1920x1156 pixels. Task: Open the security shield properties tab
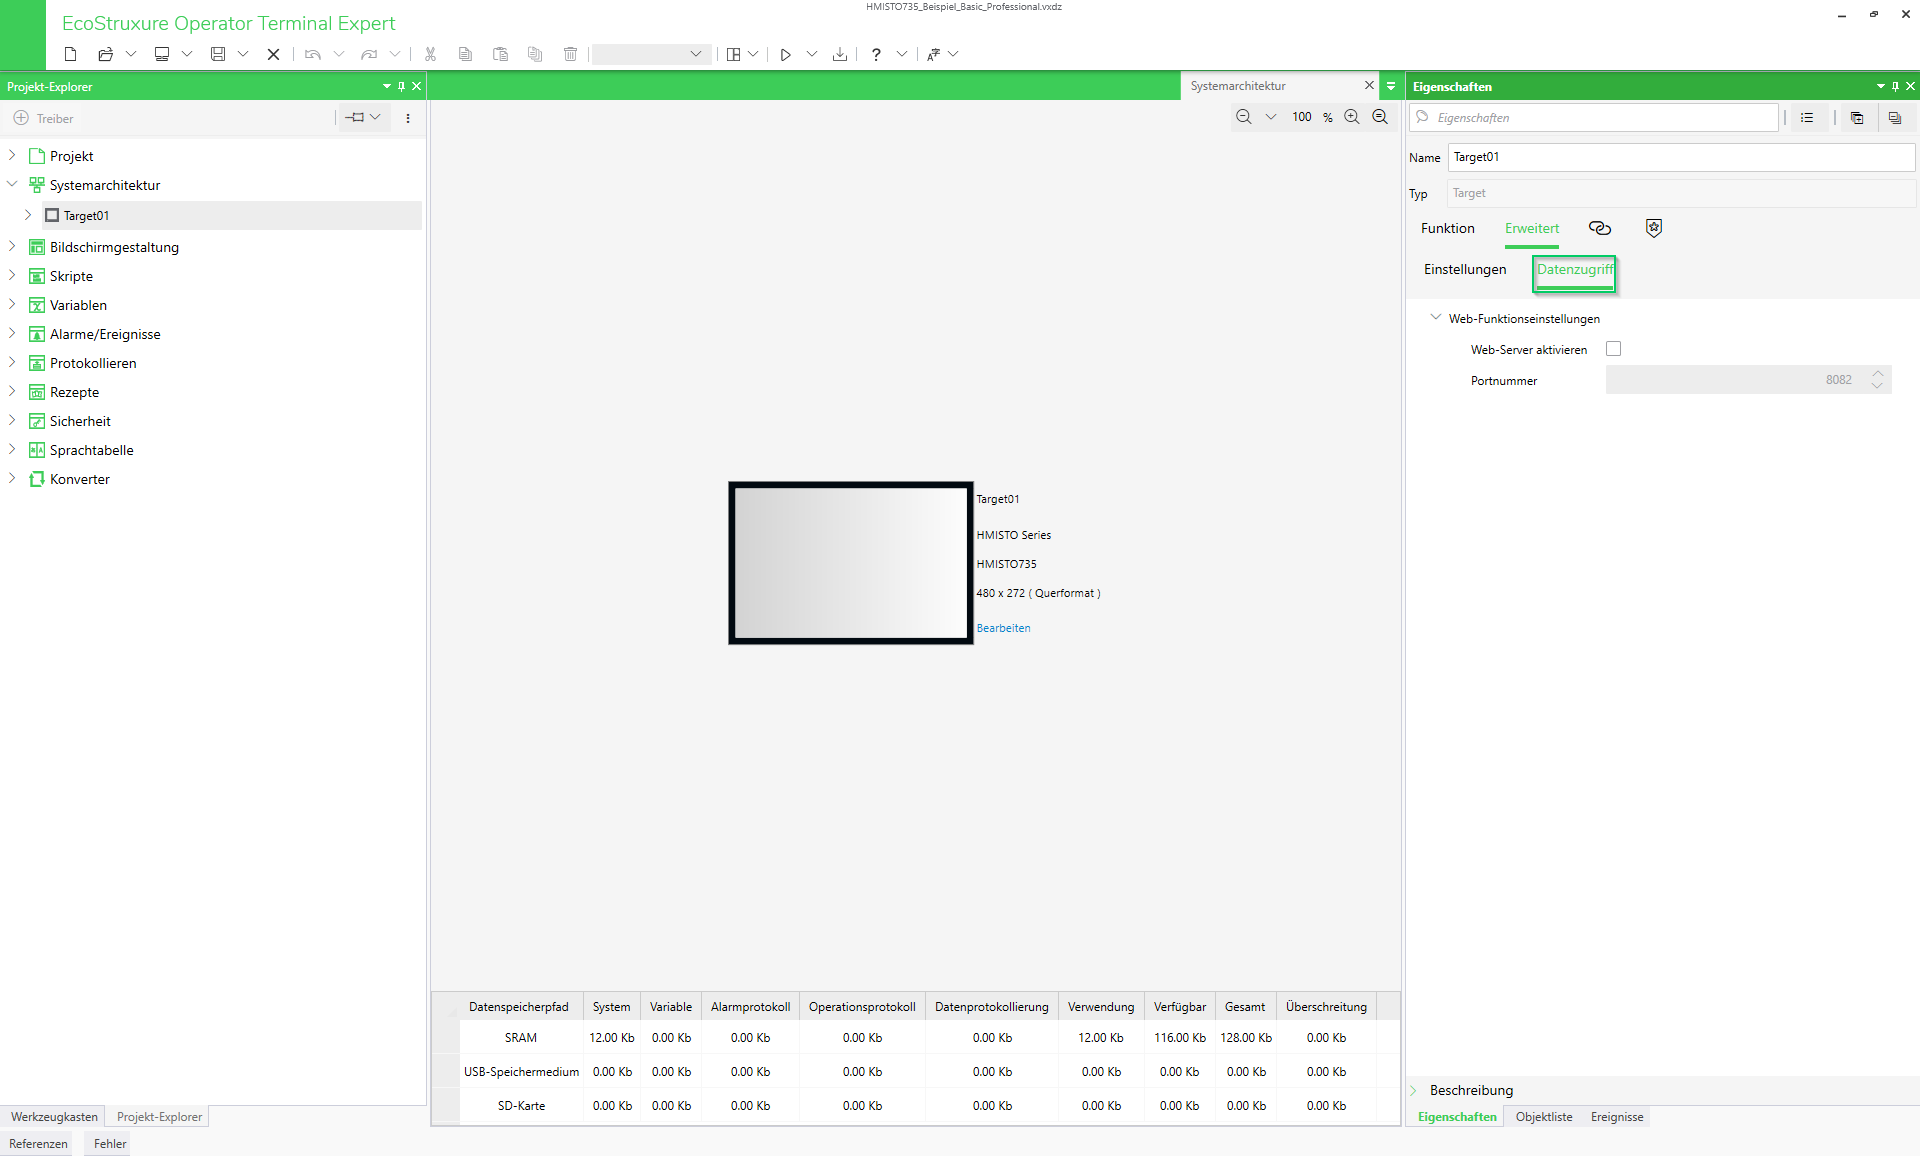click(x=1654, y=228)
